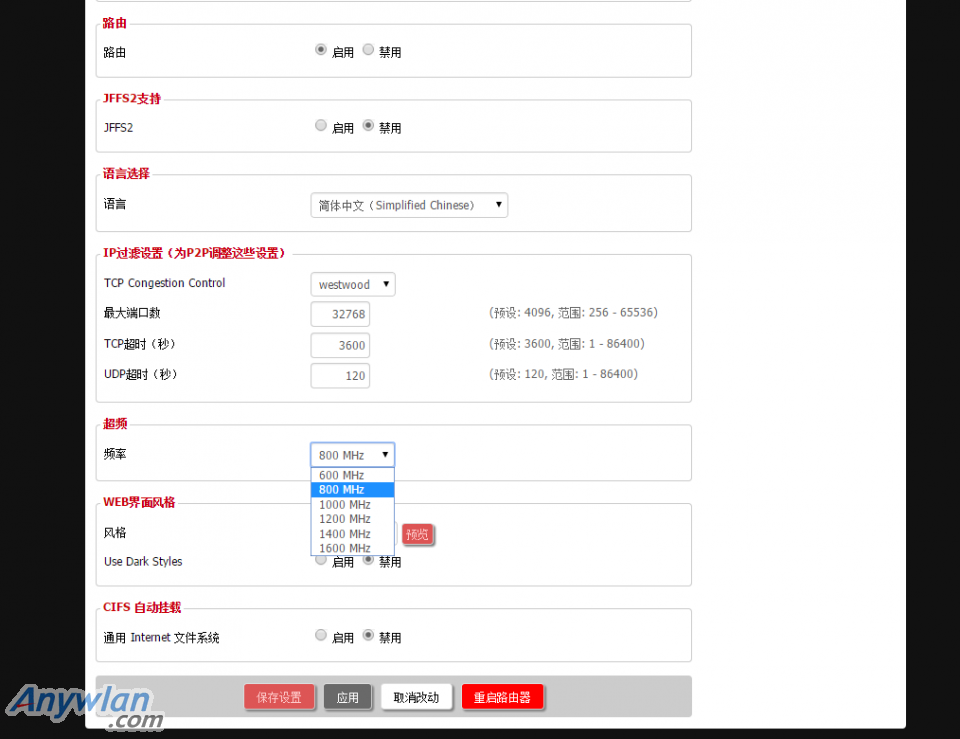Choose 800 MHz from frequency list
Viewport: 960px width, 739px height.
pyautogui.click(x=353, y=490)
